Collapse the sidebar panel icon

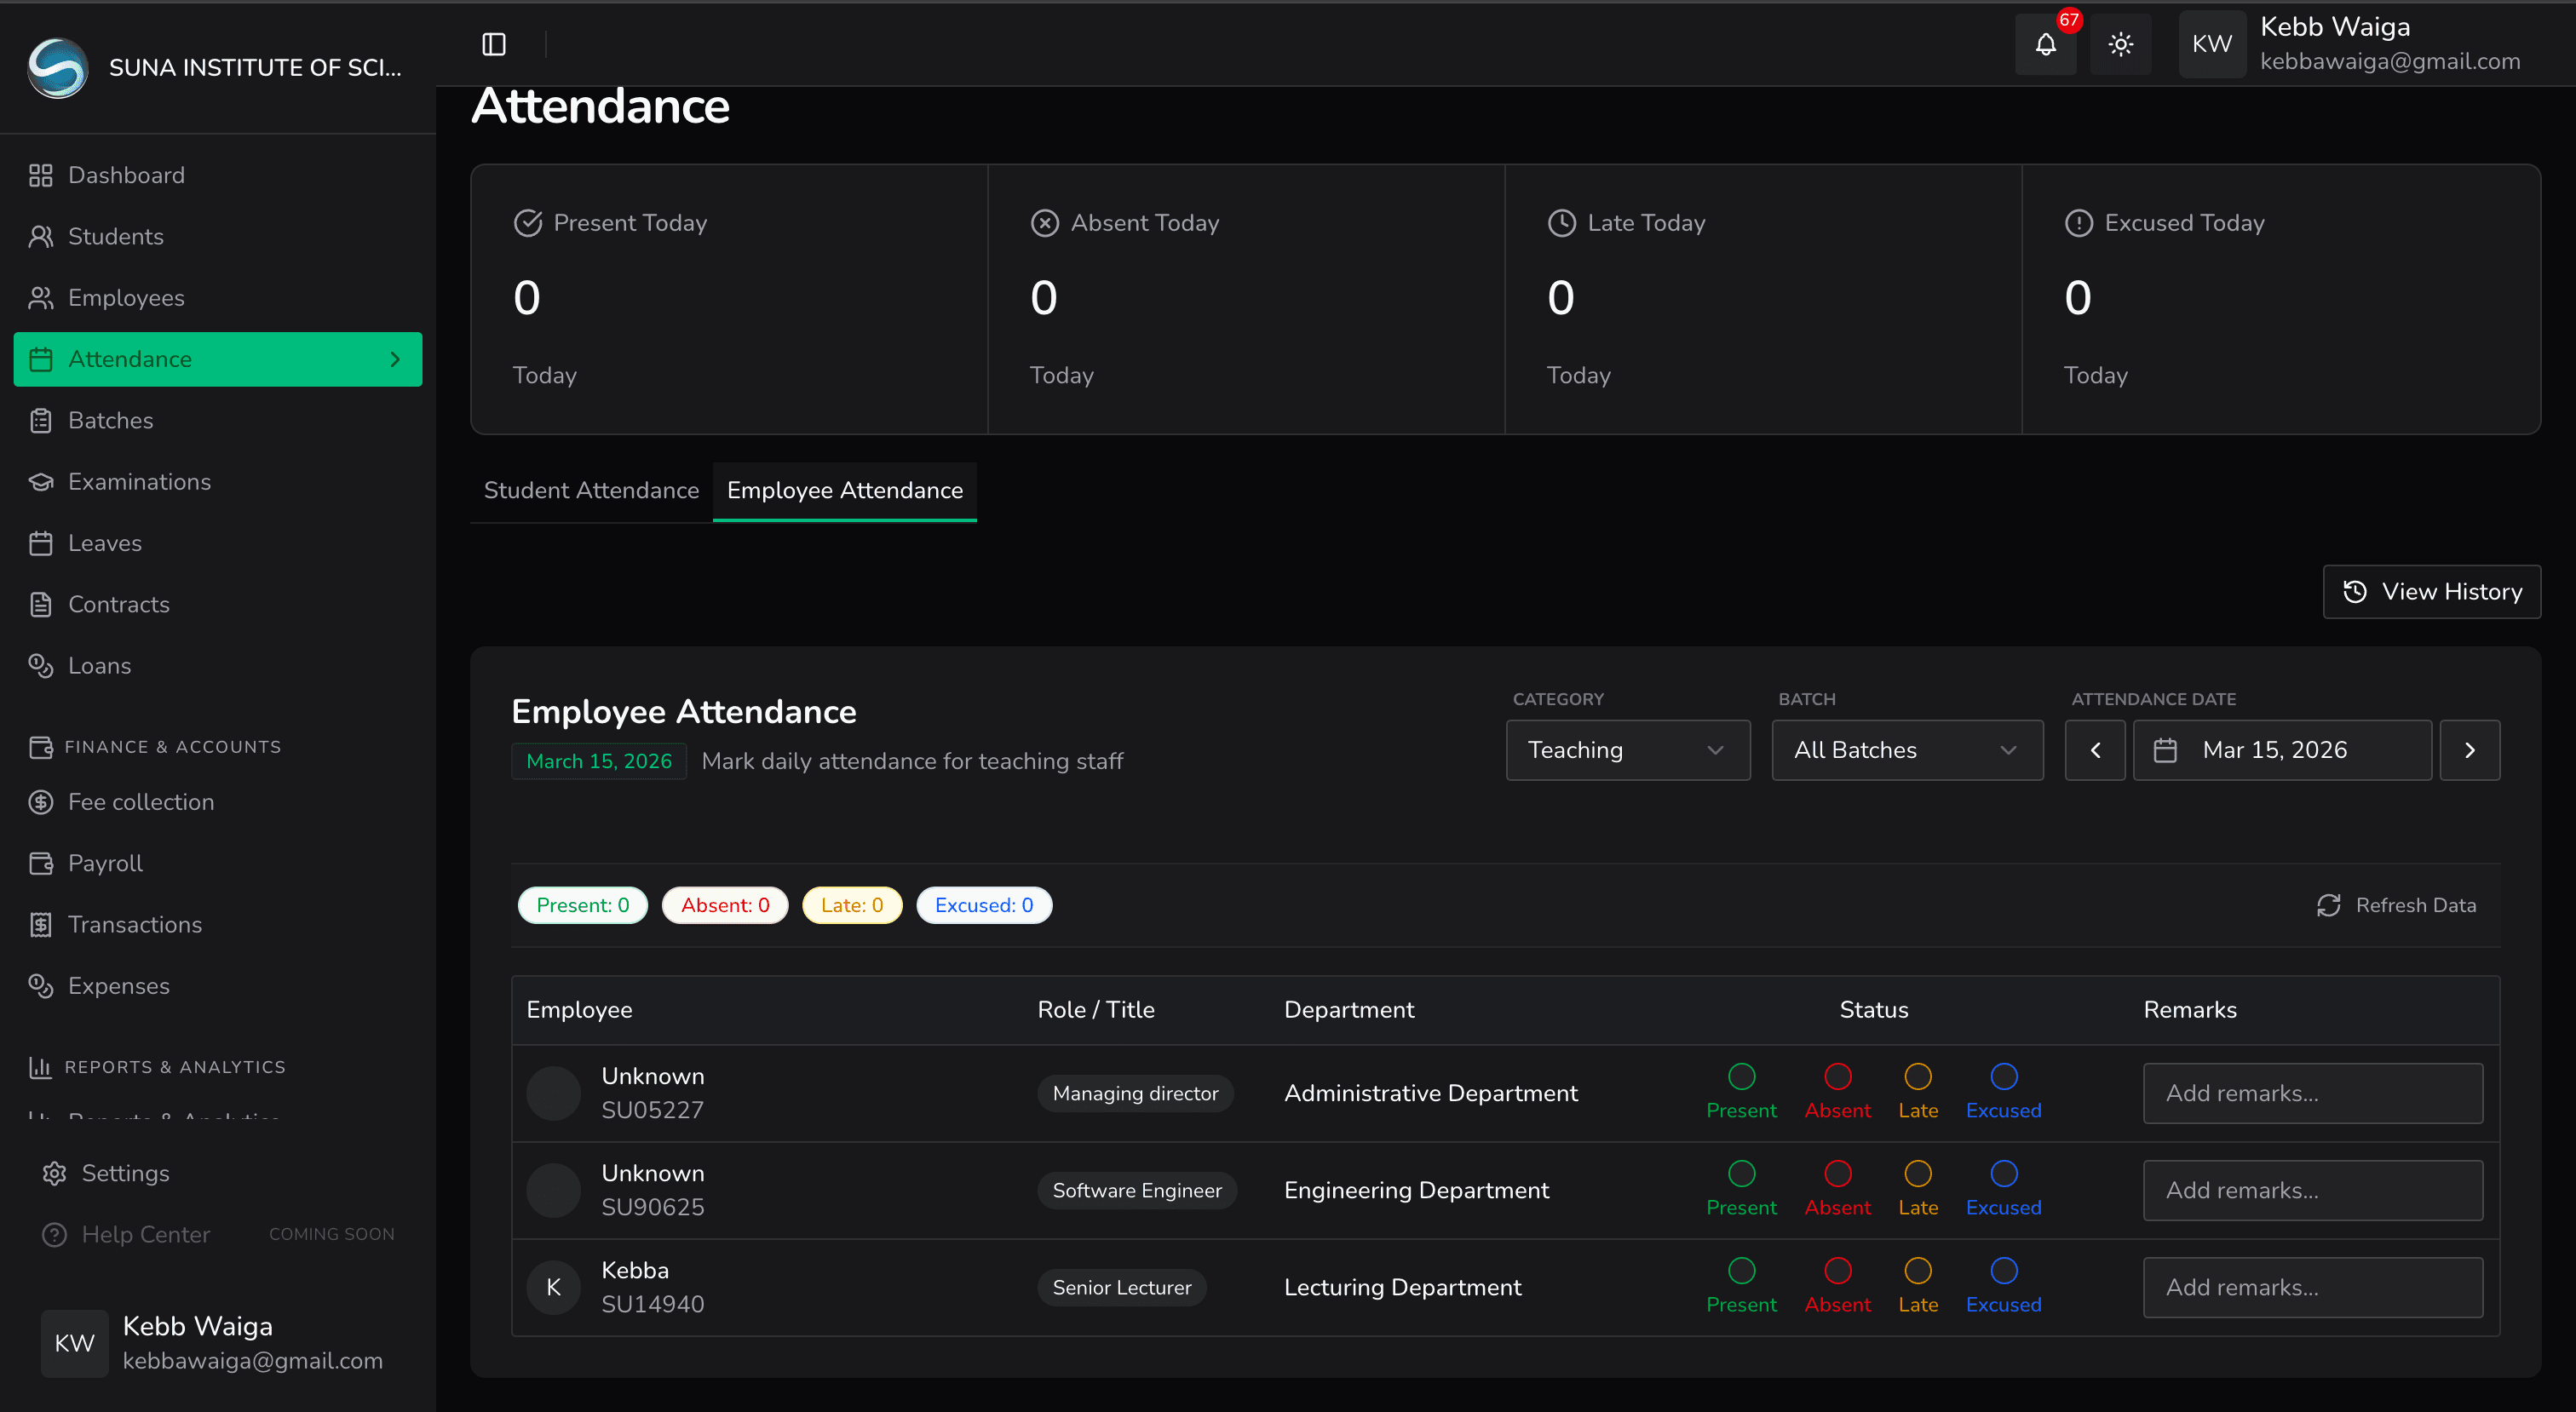(x=494, y=44)
